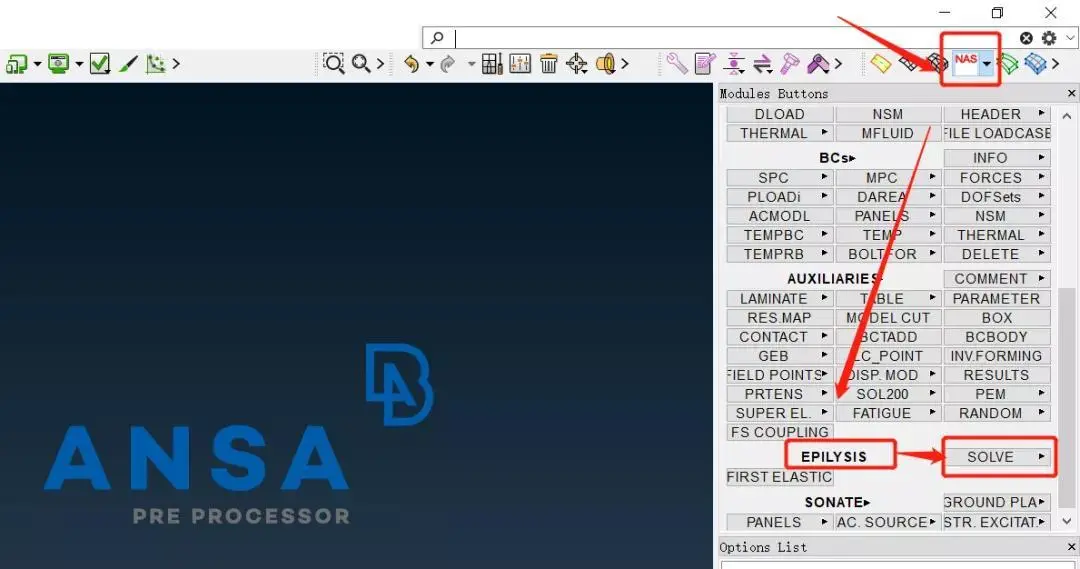Click the green points graph icon

[x=156, y=64]
